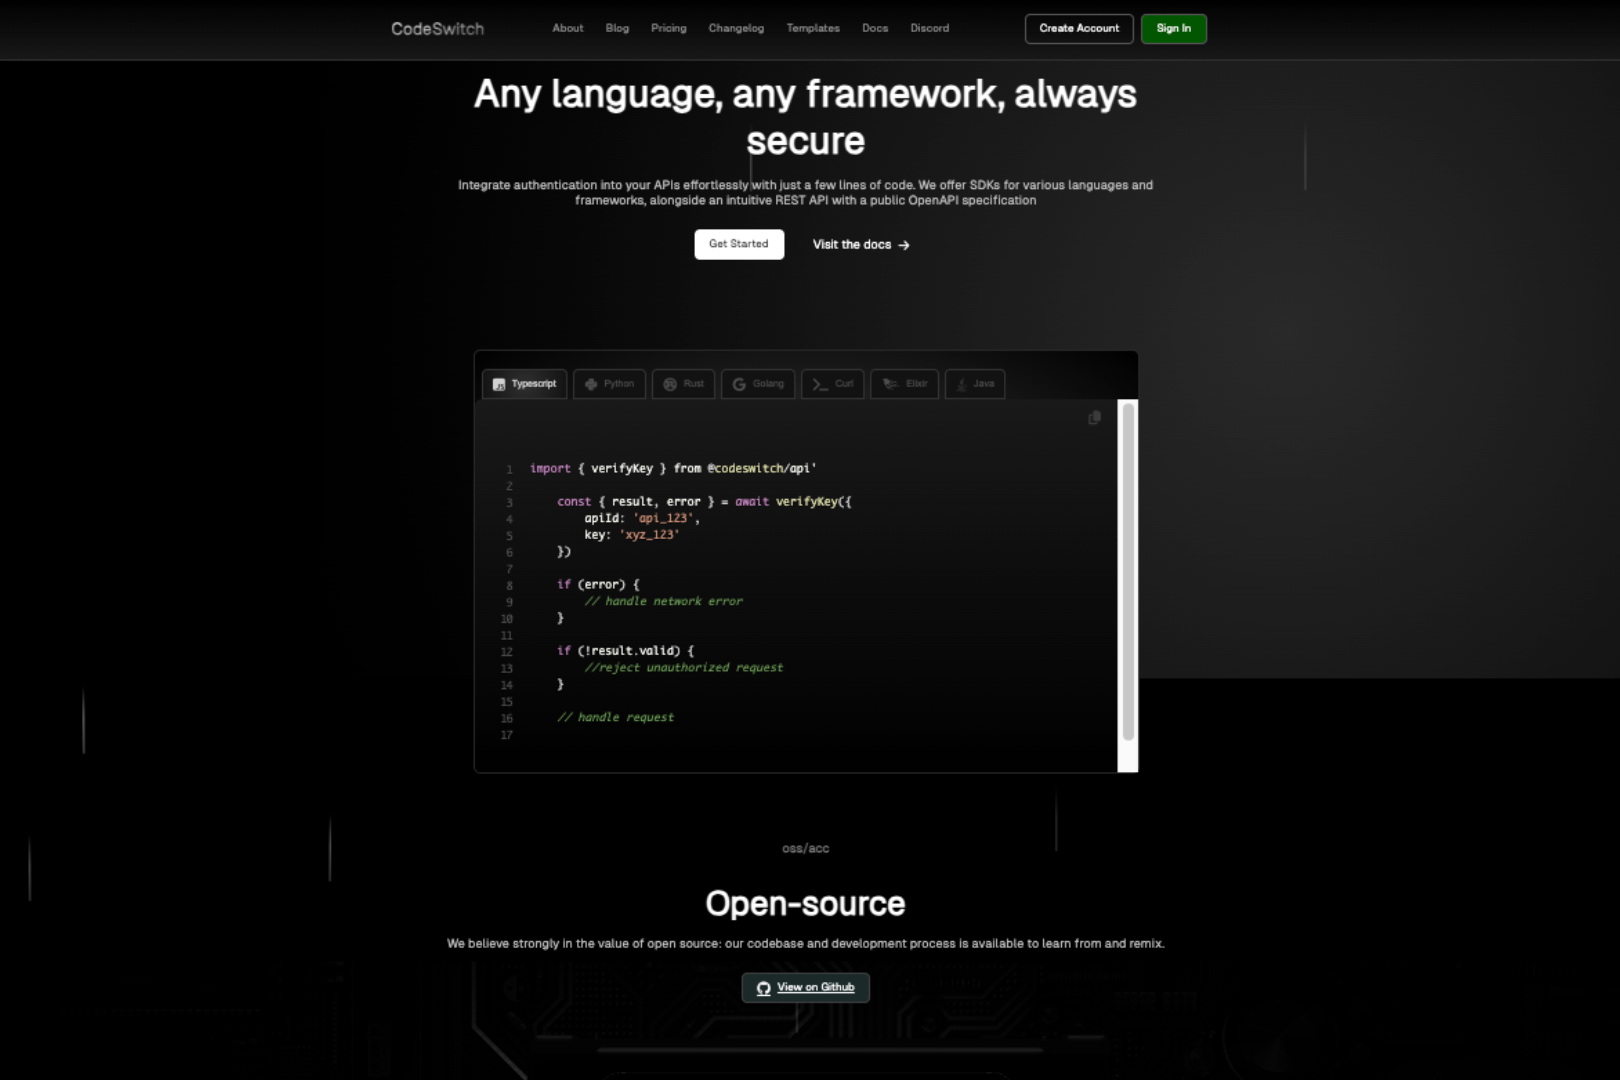
Task: Click the code panel vertical scrollbar
Action: pyautogui.click(x=1128, y=571)
